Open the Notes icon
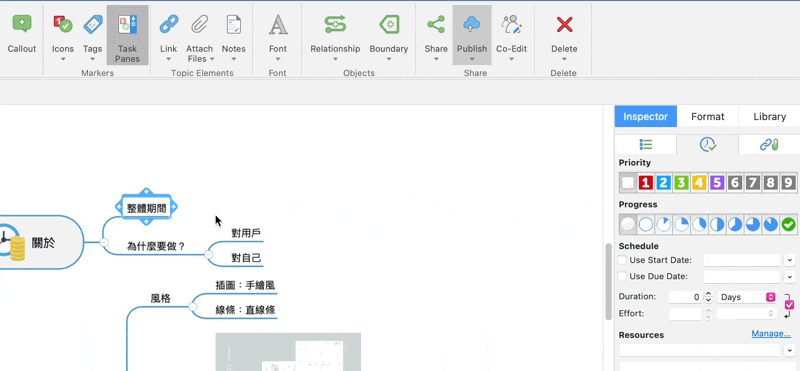 (x=234, y=24)
